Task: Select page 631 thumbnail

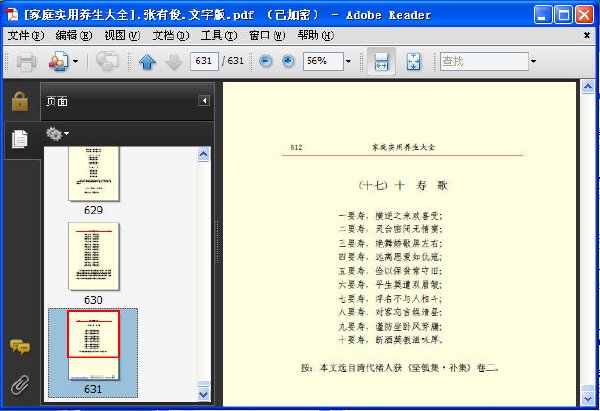Action: click(94, 345)
